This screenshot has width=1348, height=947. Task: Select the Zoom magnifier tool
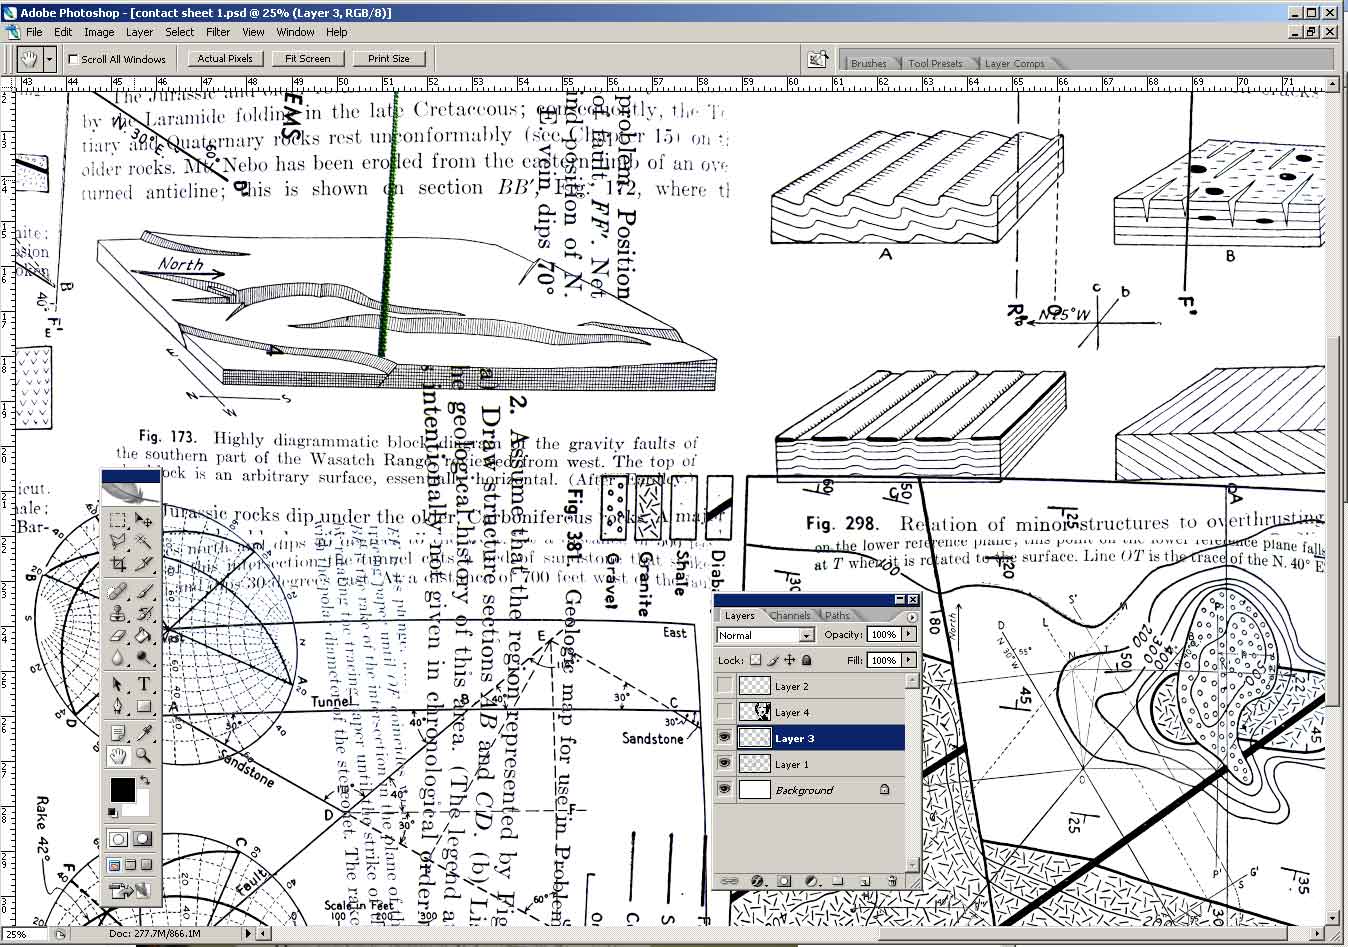point(144,755)
